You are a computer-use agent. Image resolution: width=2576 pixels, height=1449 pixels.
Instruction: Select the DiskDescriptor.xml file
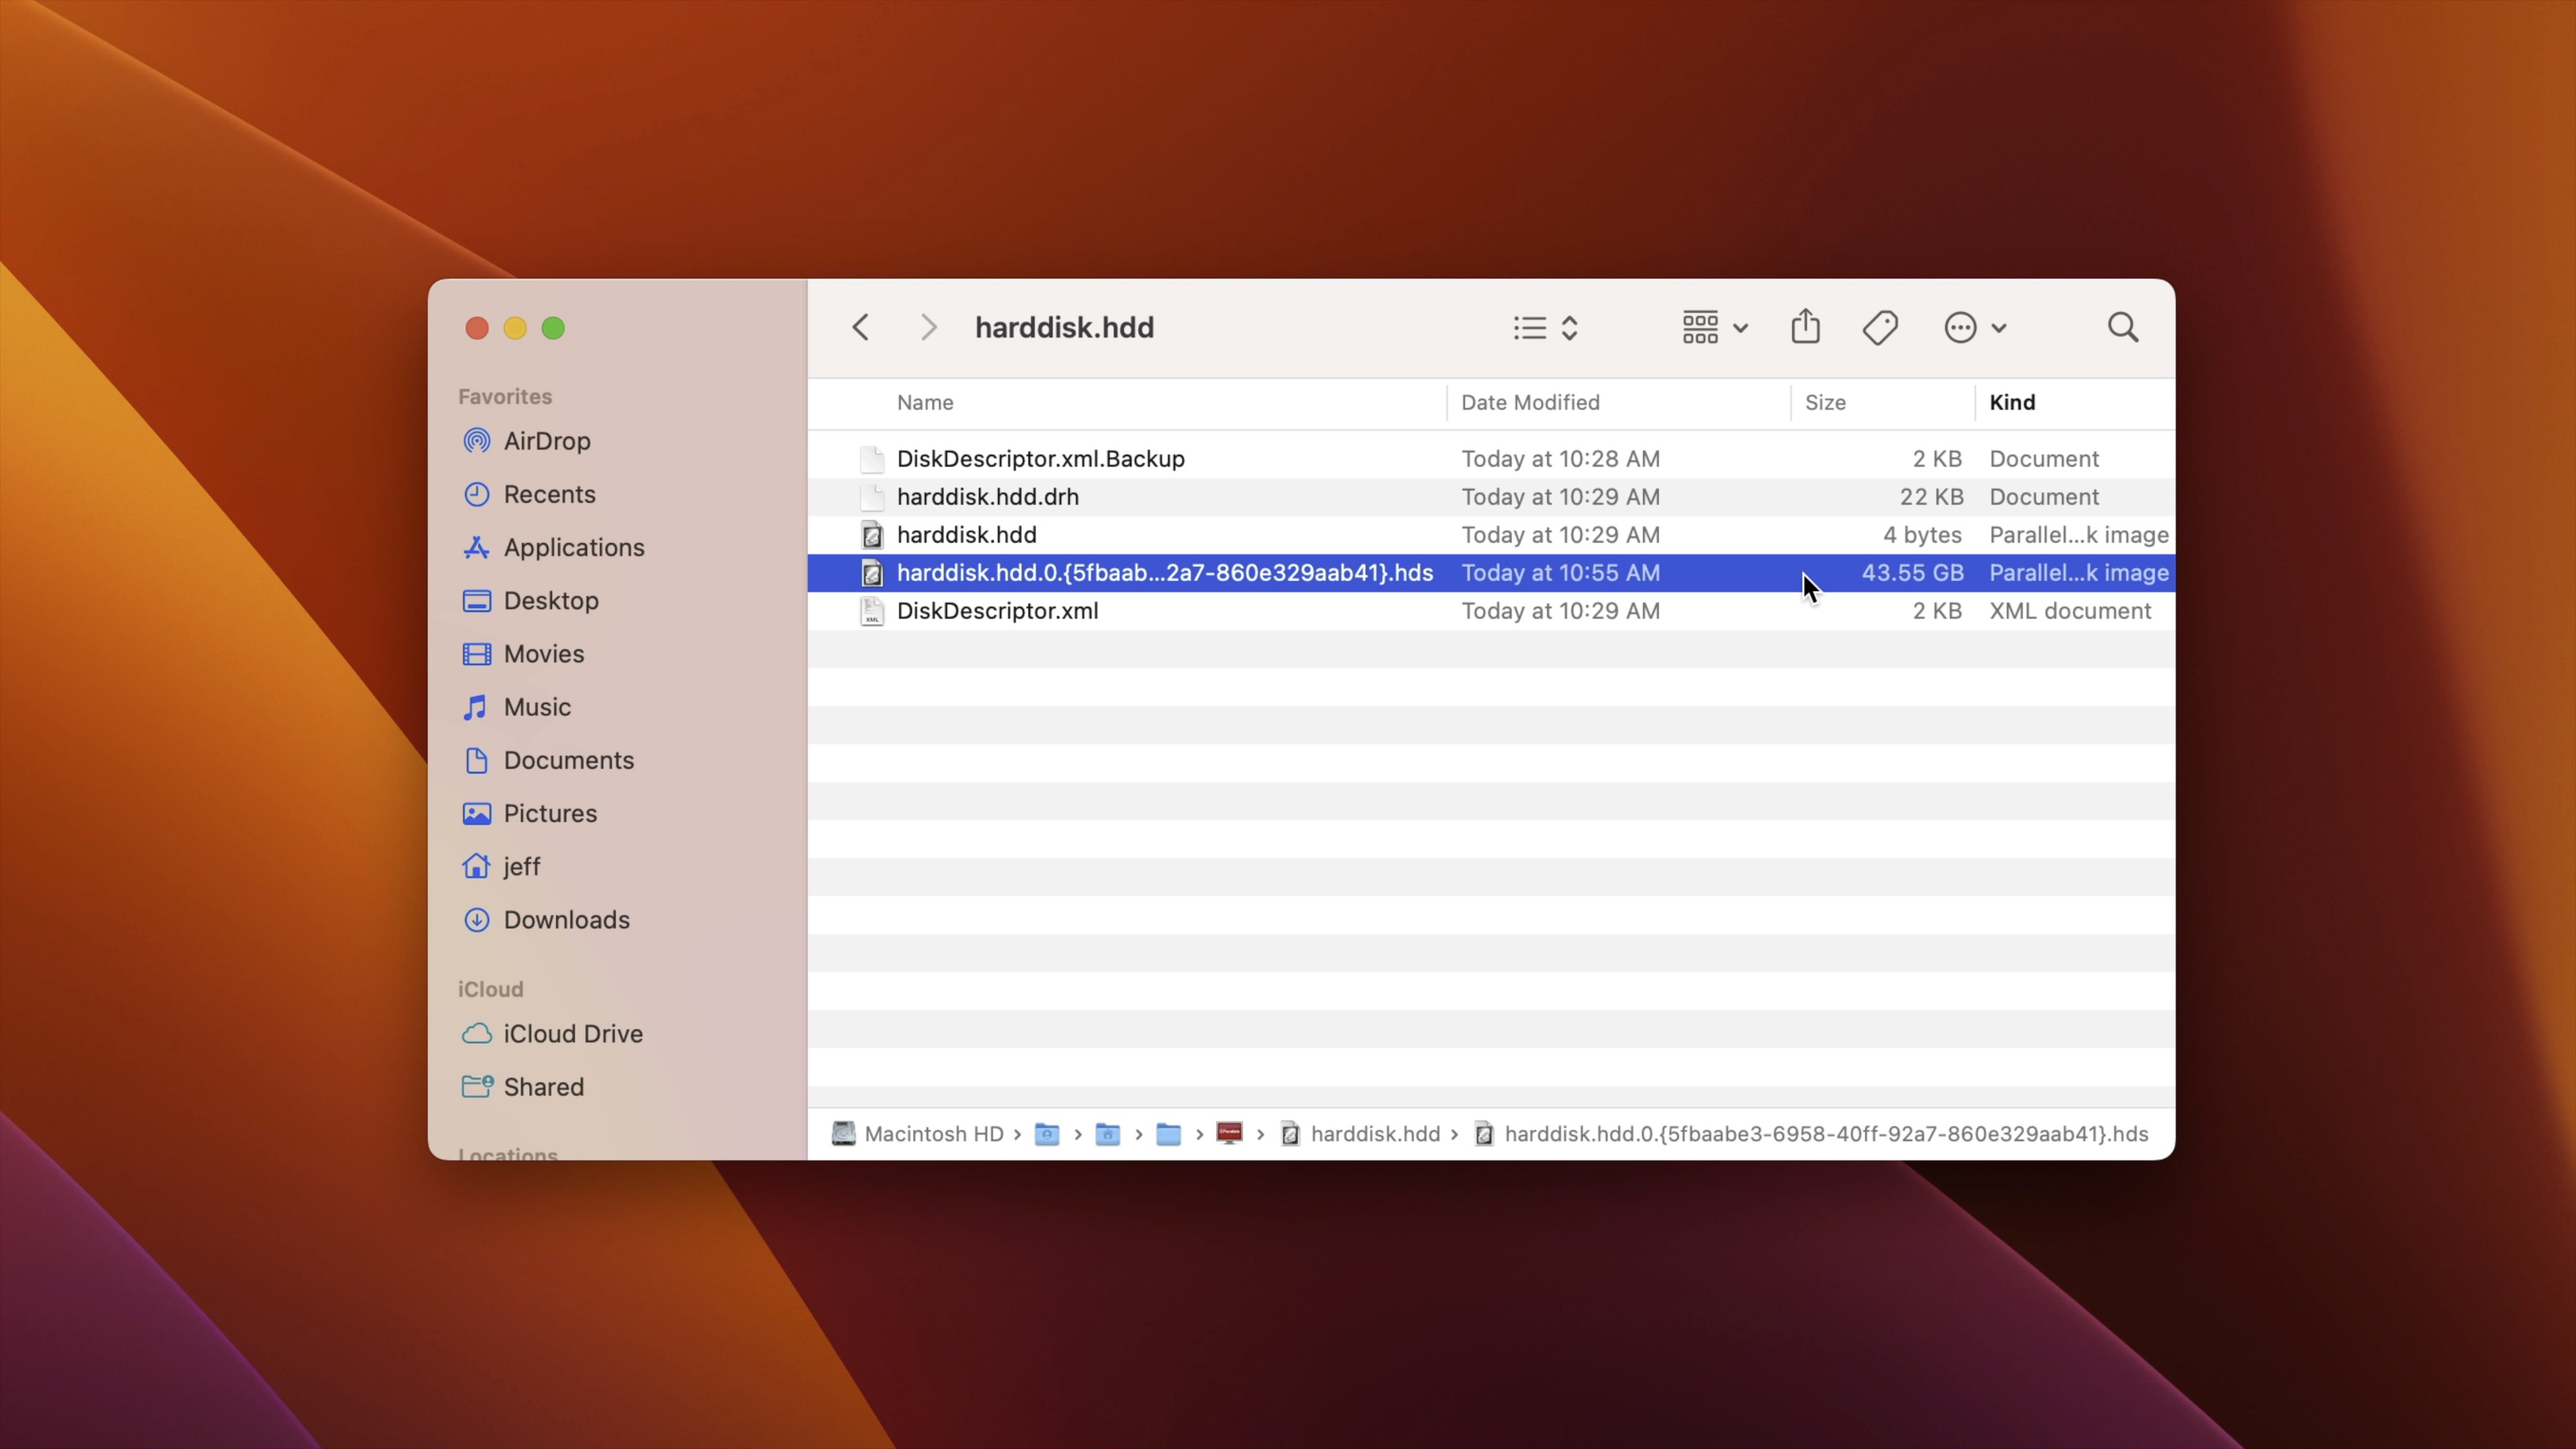(997, 610)
